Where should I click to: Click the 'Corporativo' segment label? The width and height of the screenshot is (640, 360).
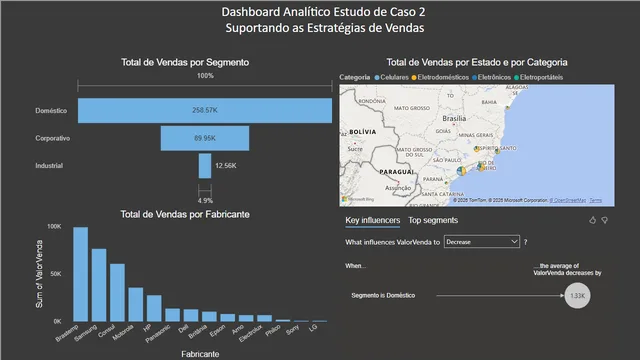(52, 138)
